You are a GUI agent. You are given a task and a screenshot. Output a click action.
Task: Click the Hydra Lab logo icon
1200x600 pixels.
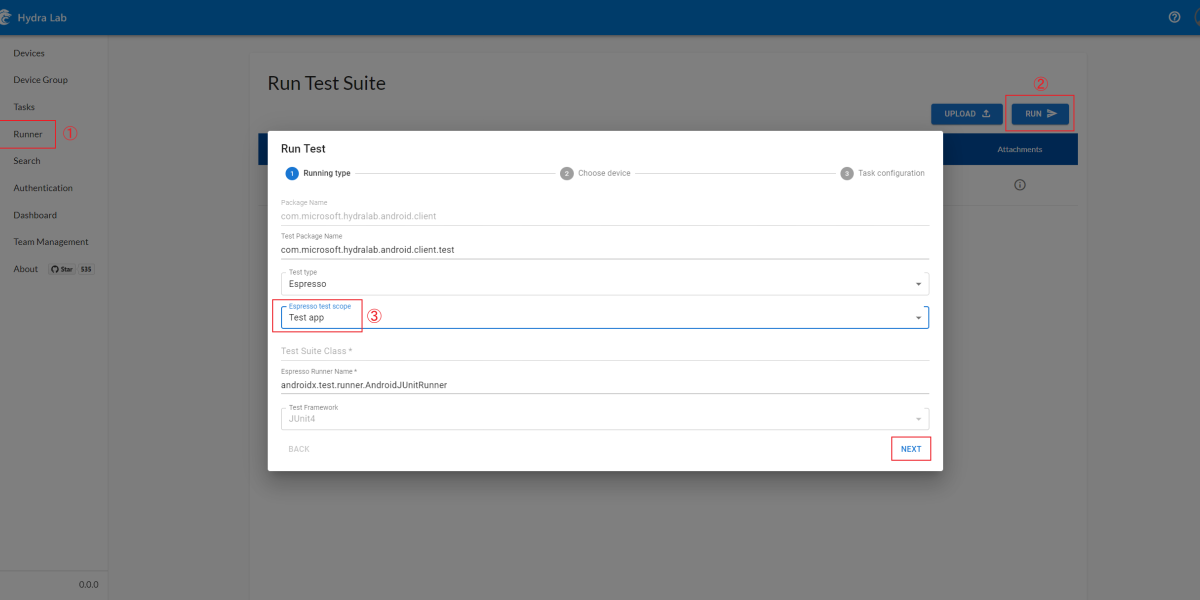[x=5, y=18]
